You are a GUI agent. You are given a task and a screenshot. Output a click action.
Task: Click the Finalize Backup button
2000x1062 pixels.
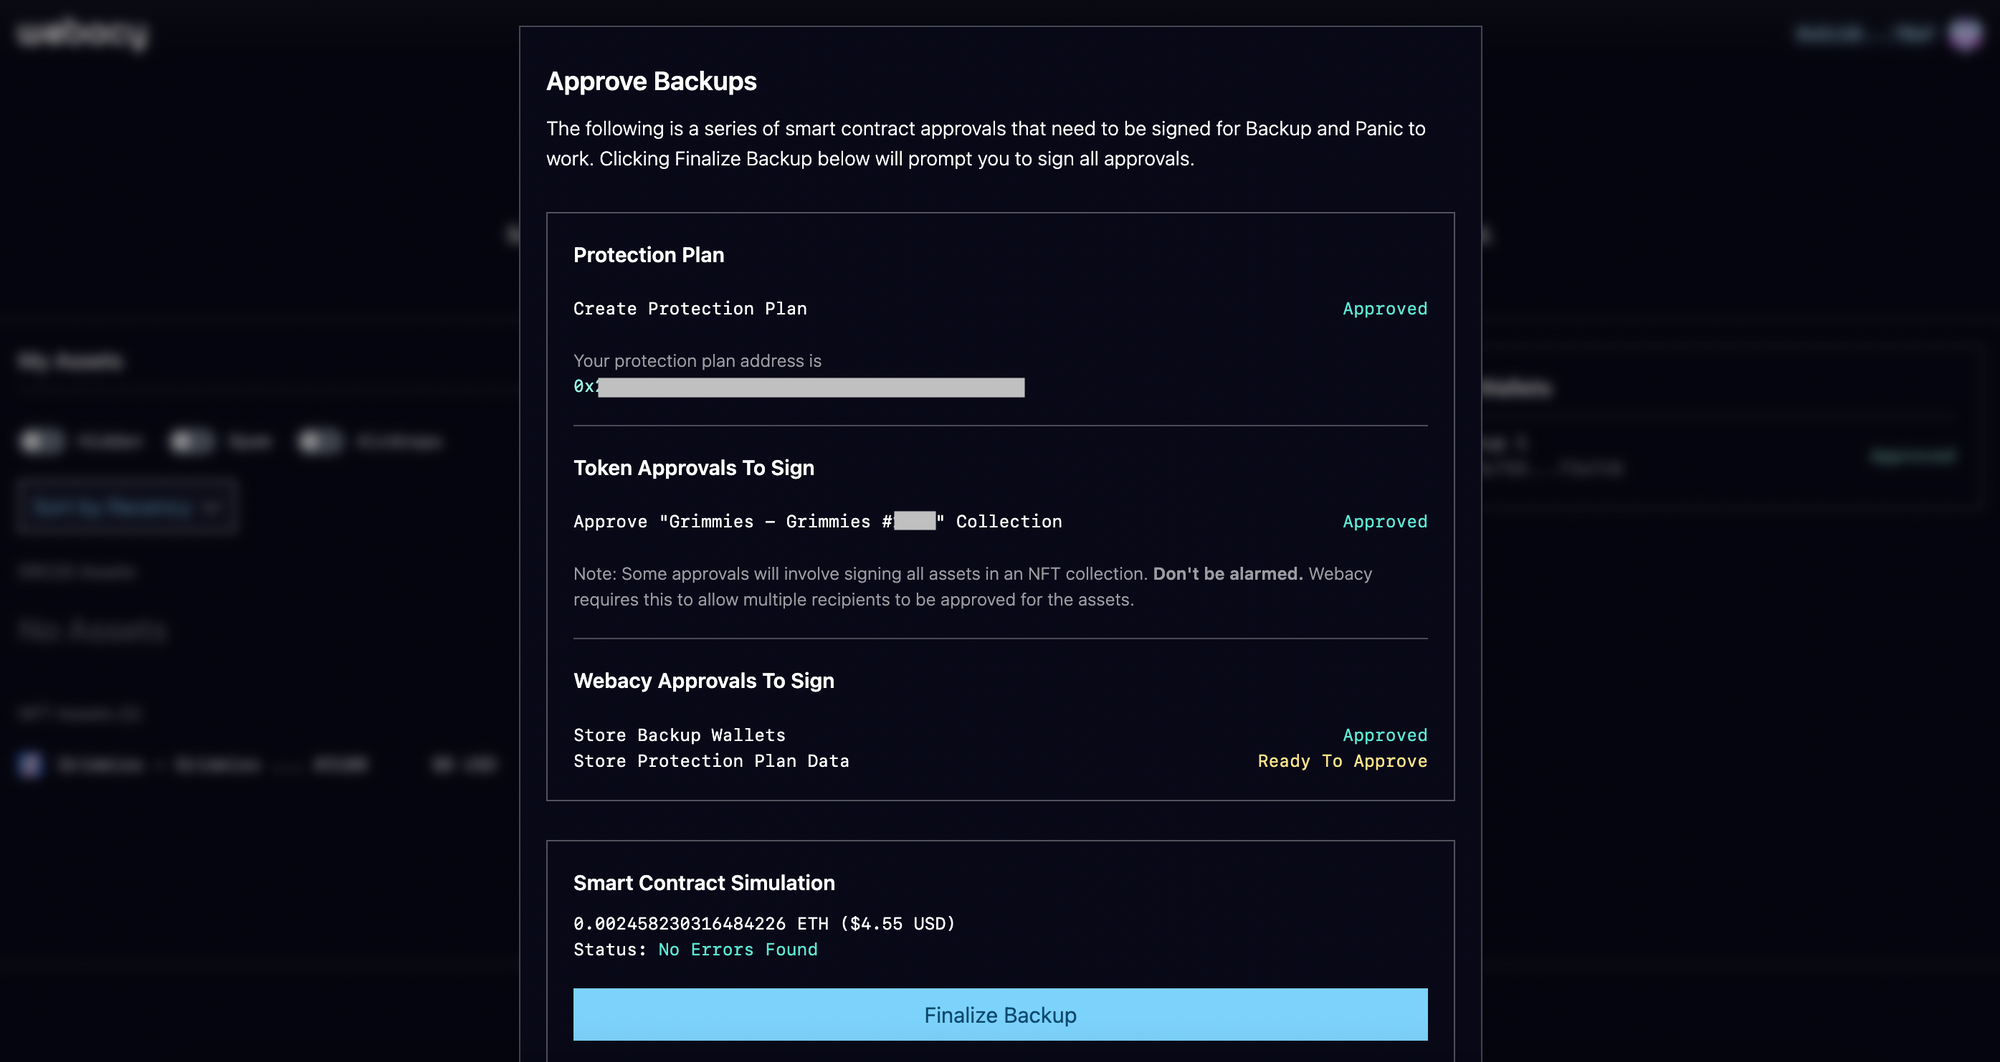1000,1014
